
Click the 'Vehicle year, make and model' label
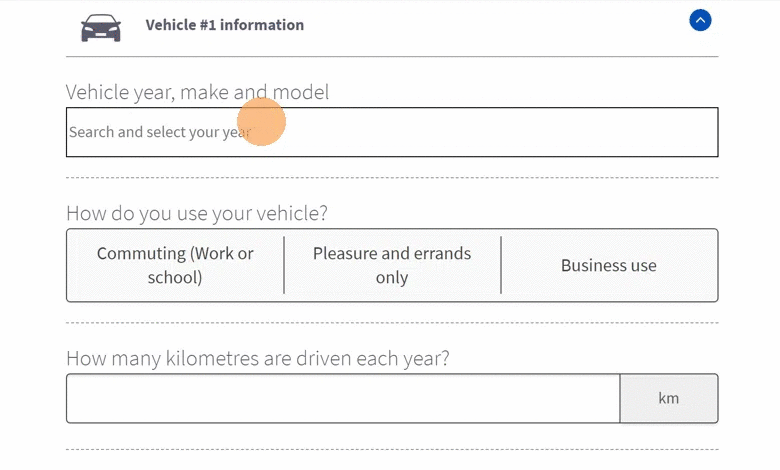tap(197, 92)
